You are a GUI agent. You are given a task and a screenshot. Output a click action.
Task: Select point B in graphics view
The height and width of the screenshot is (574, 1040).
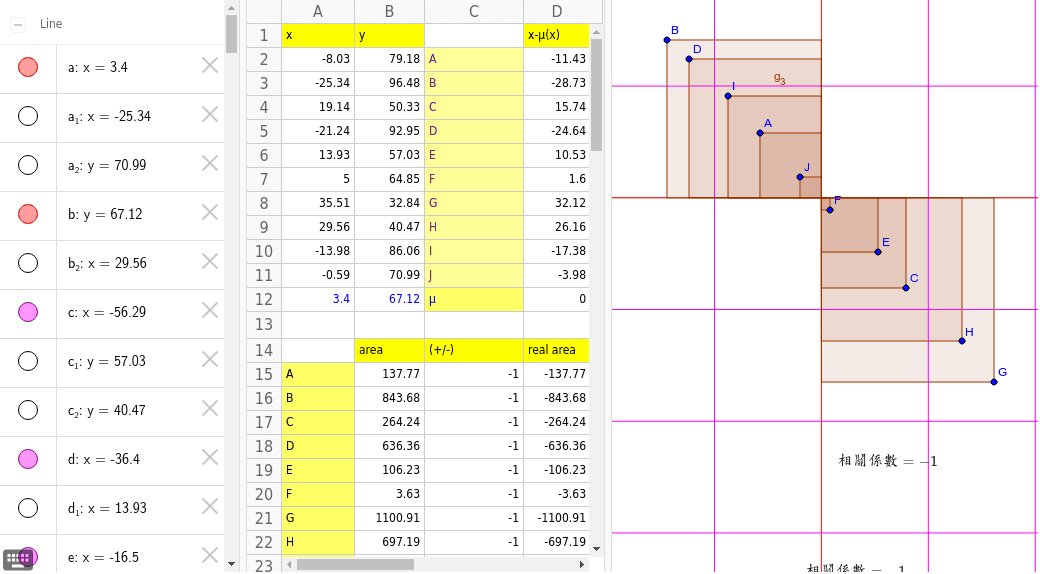(x=667, y=40)
